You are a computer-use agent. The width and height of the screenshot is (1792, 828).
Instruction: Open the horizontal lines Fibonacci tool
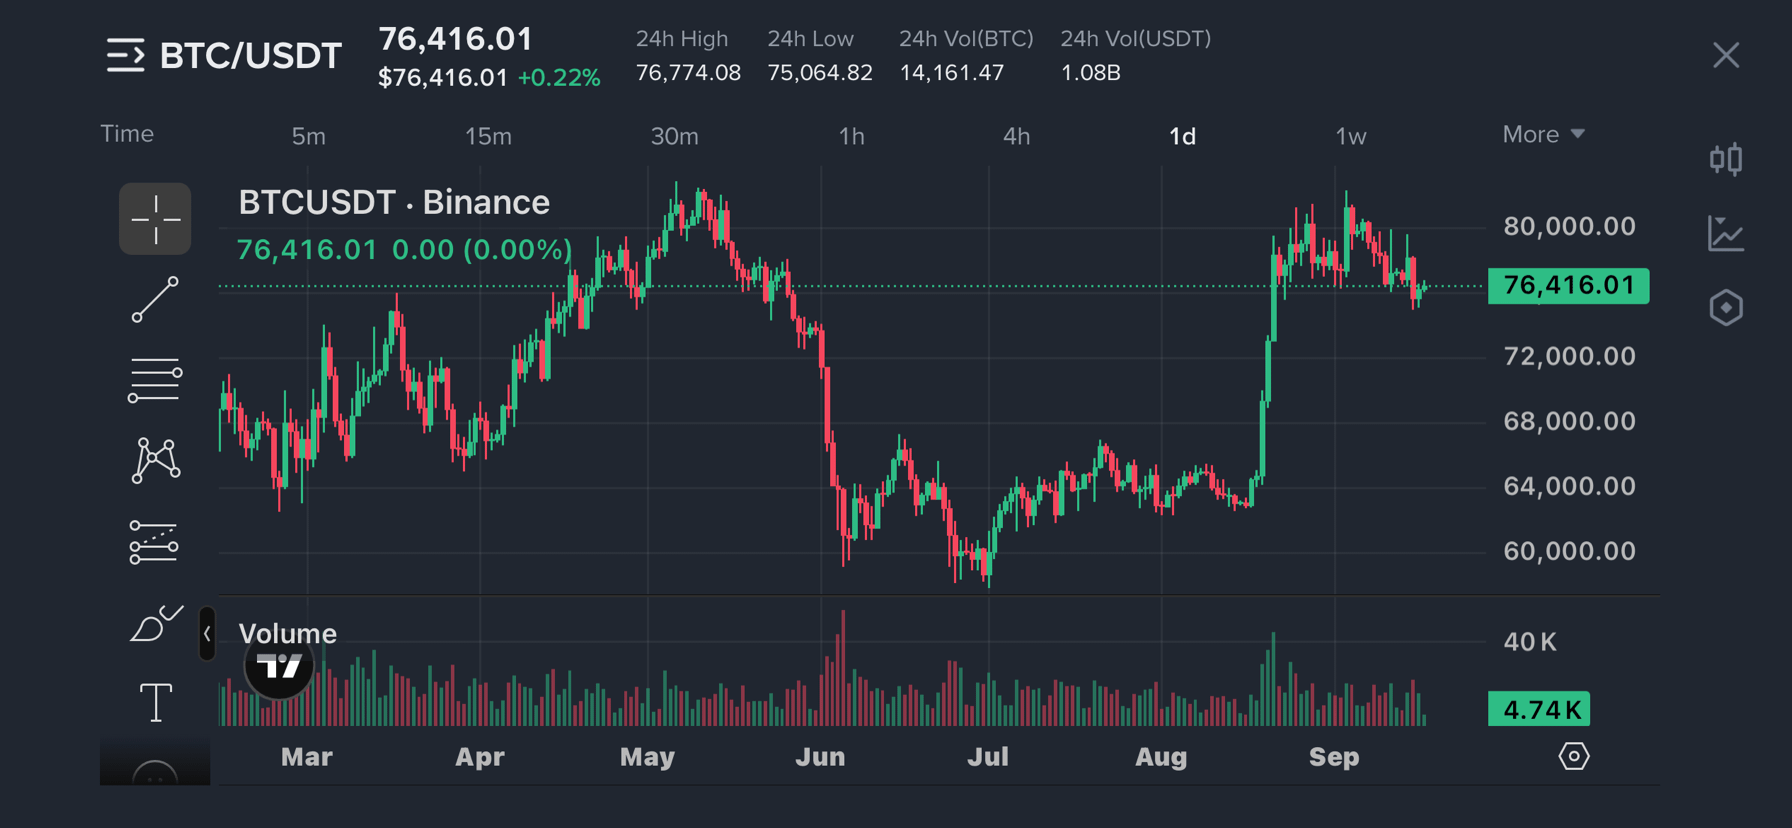coord(155,381)
